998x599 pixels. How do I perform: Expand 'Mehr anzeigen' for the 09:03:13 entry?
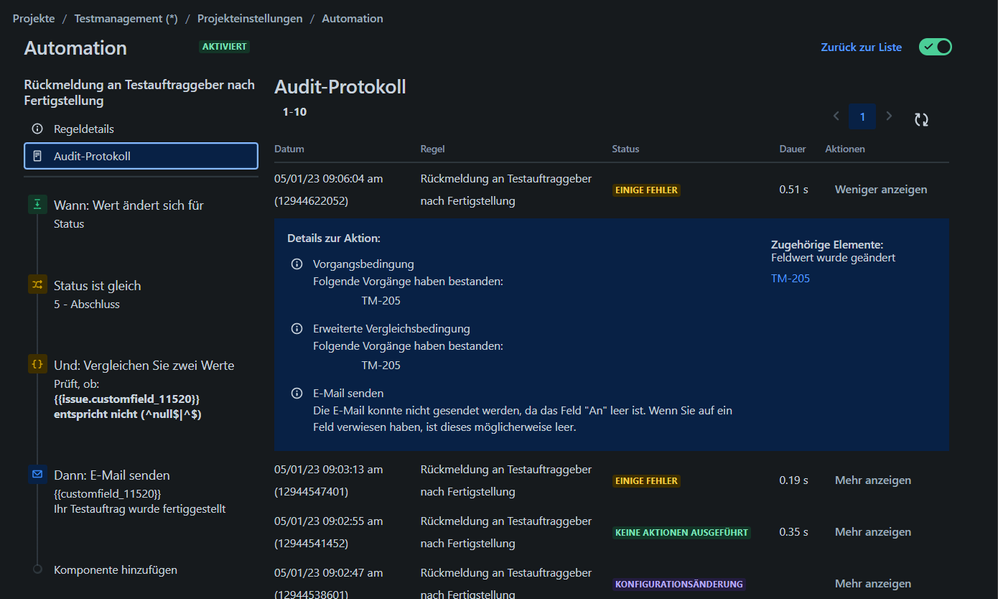point(872,480)
